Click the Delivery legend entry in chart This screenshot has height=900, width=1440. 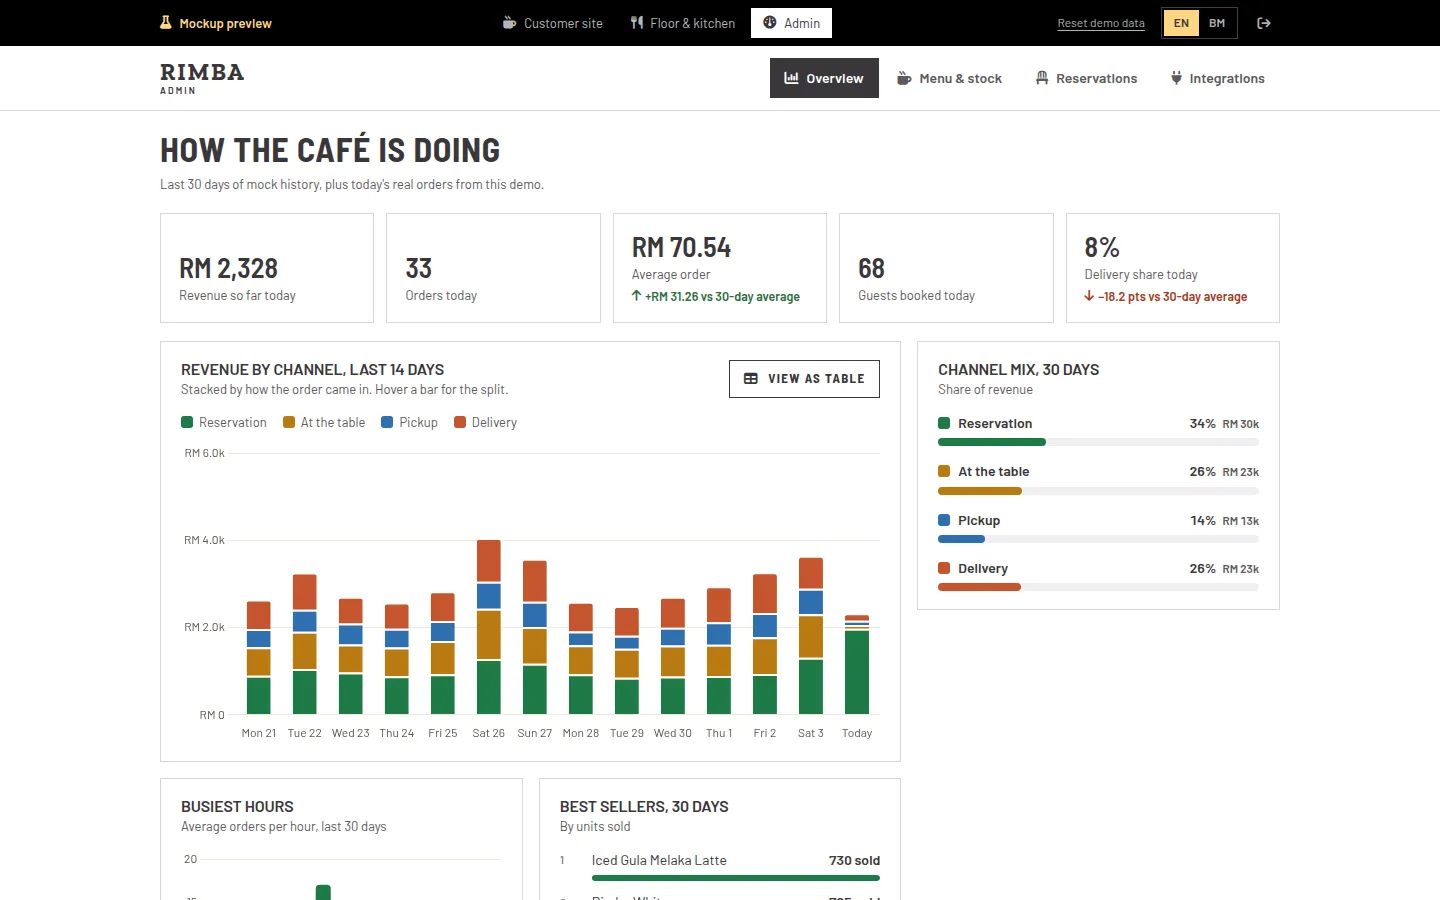pyautogui.click(x=485, y=422)
